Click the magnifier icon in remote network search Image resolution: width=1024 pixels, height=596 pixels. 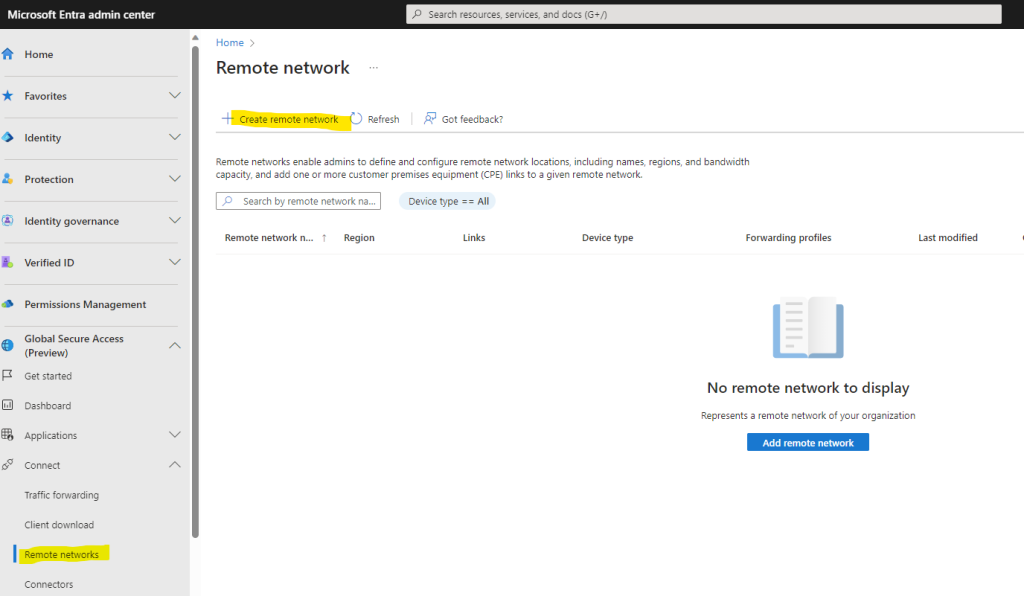click(x=227, y=201)
